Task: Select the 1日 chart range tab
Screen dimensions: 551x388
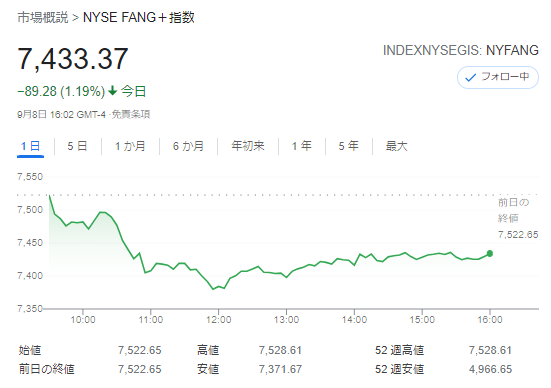Action: click(30, 146)
